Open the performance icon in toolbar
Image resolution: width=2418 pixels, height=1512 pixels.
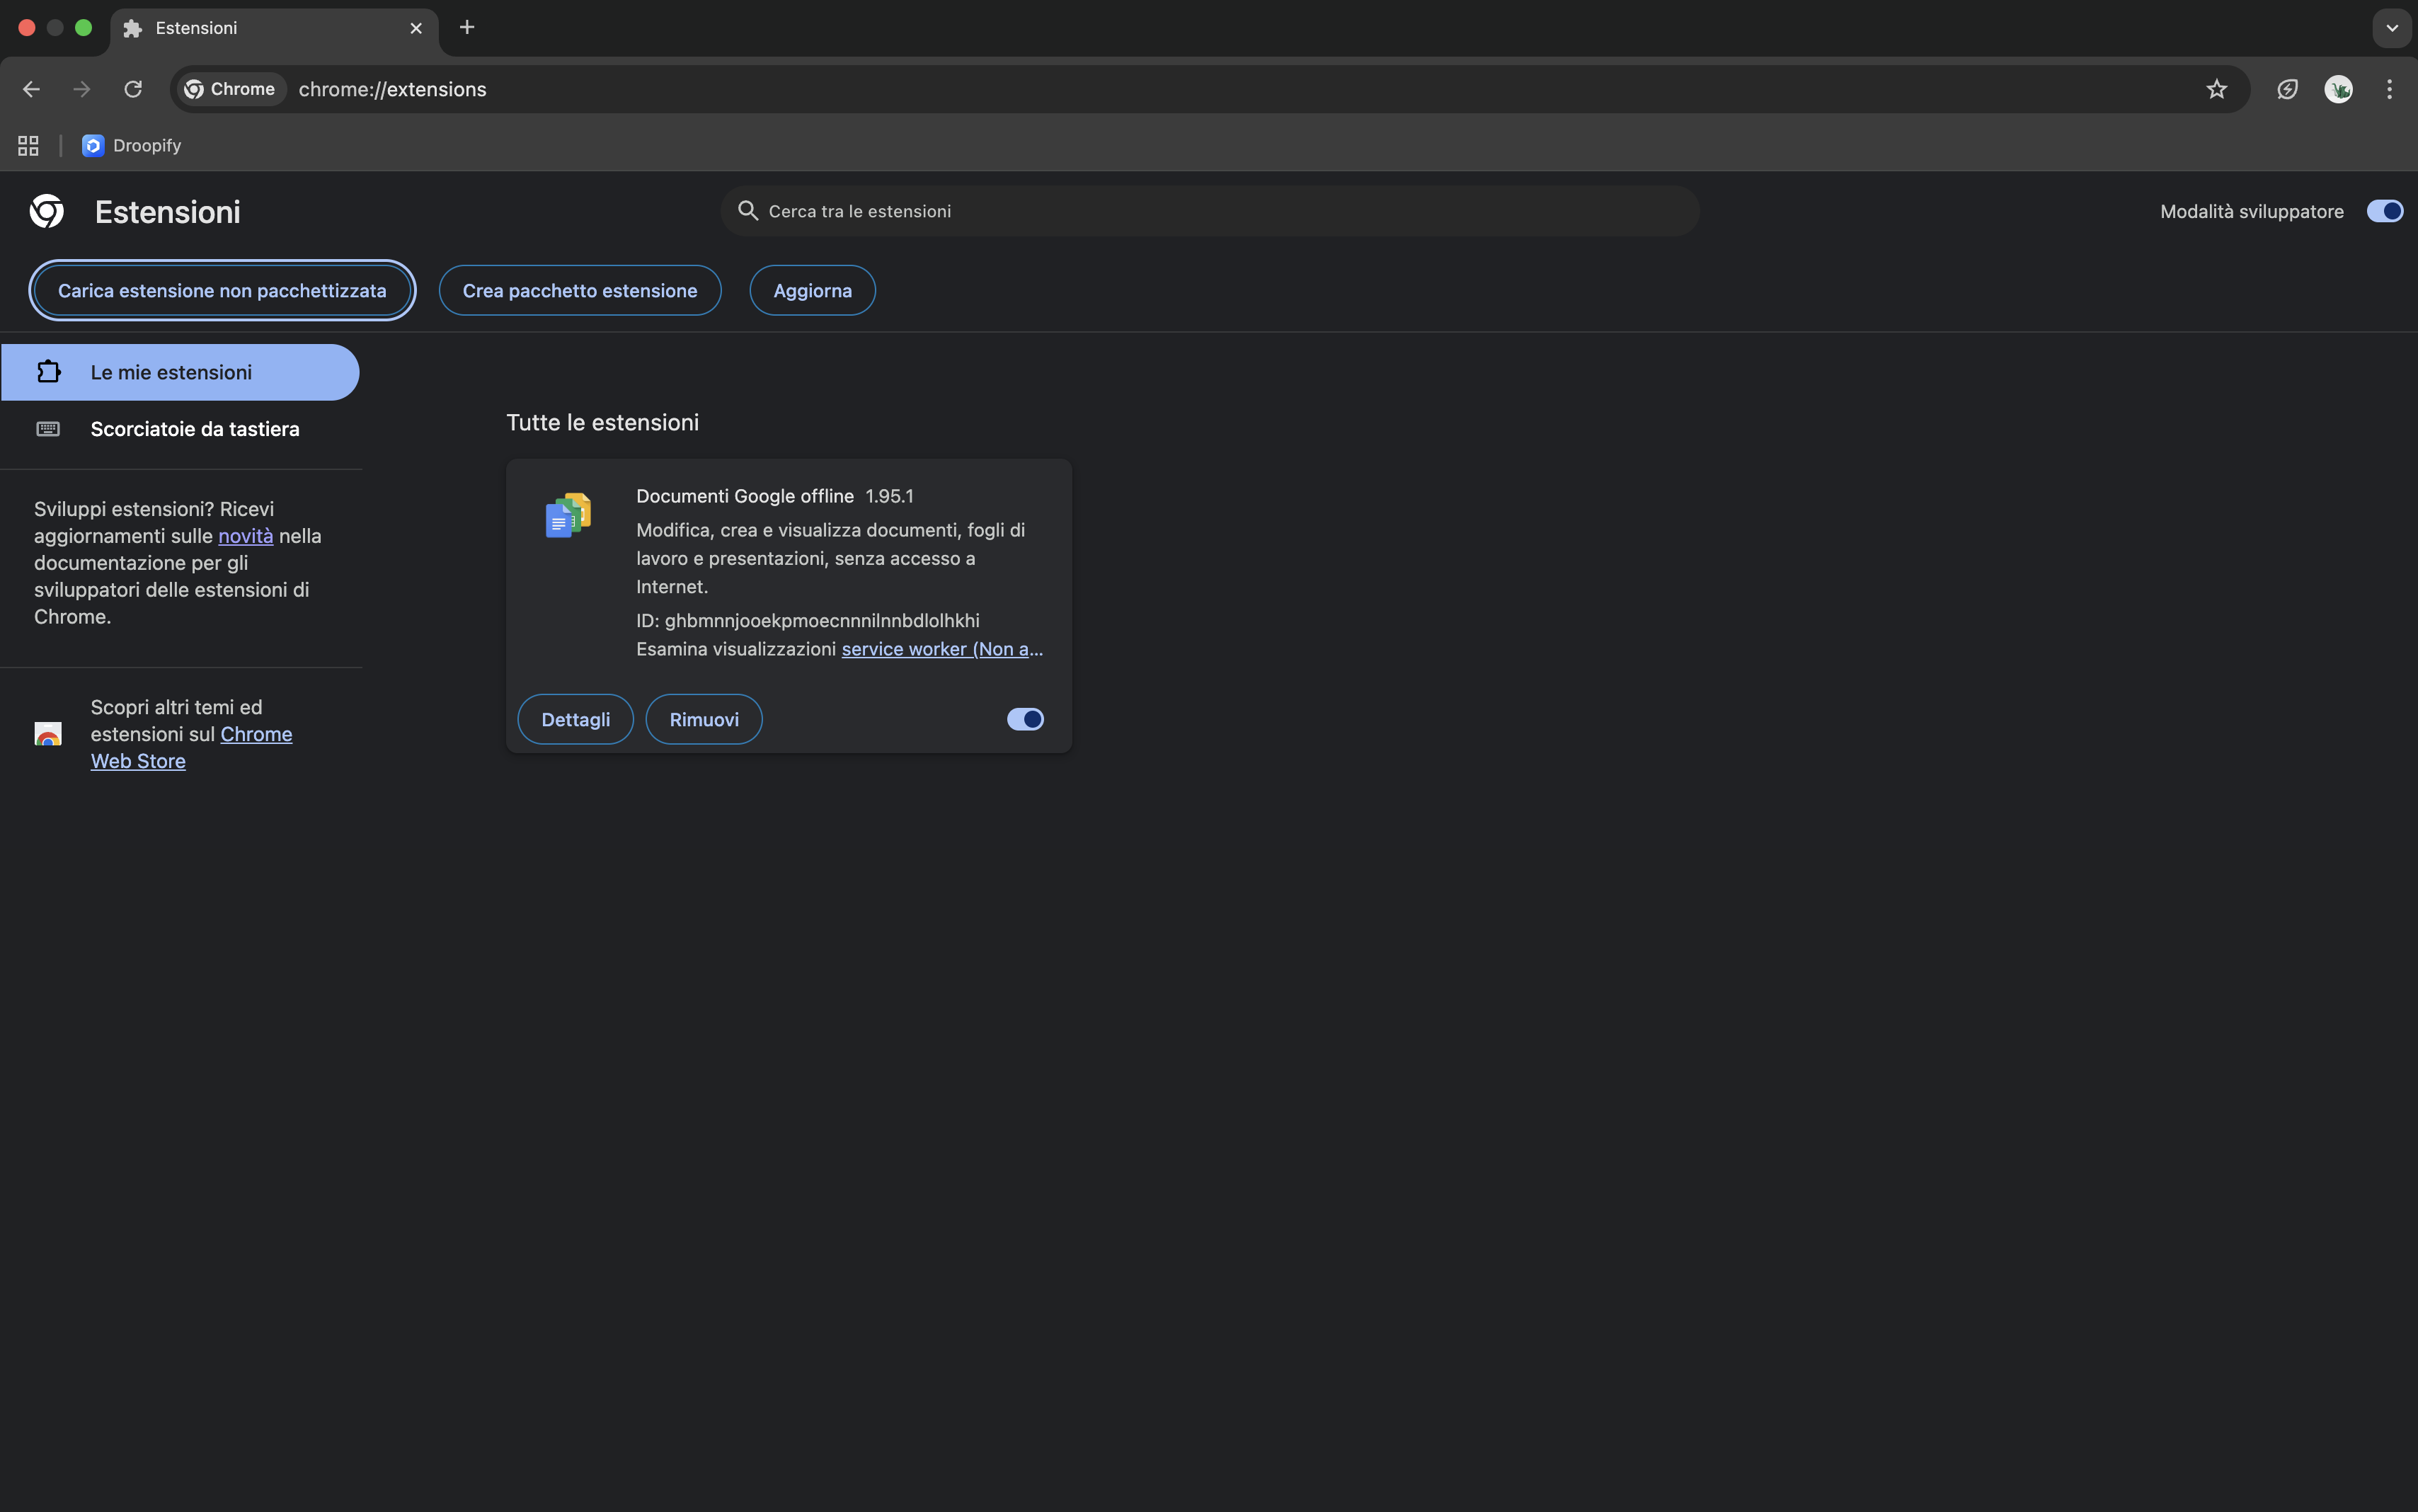pos(2287,89)
